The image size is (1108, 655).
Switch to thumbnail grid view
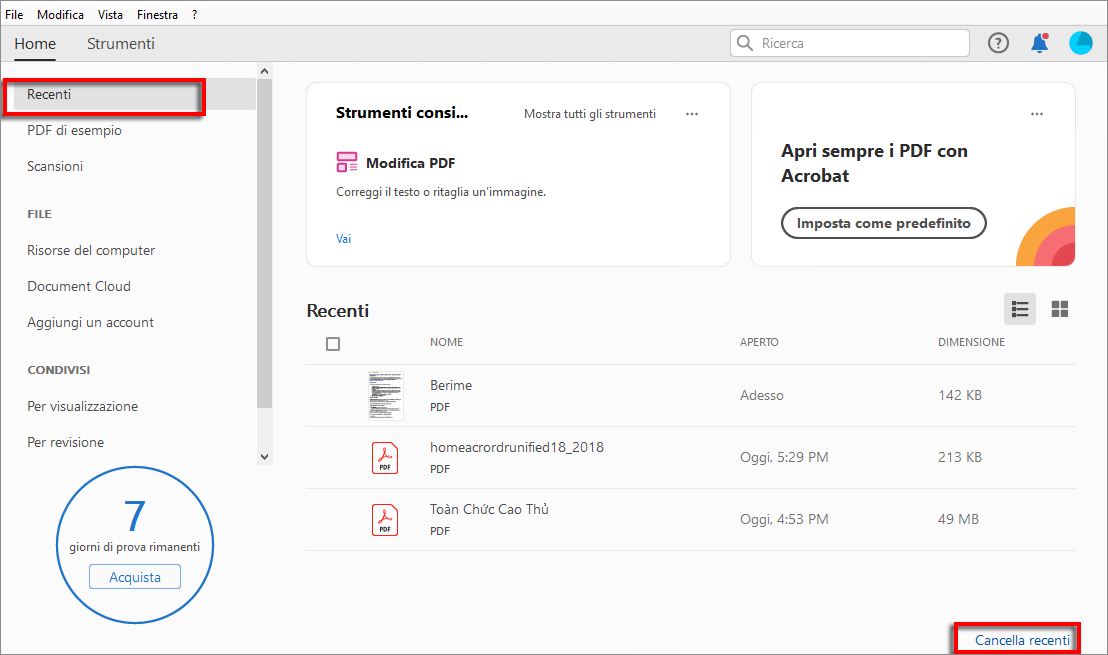click(1060, 309)
